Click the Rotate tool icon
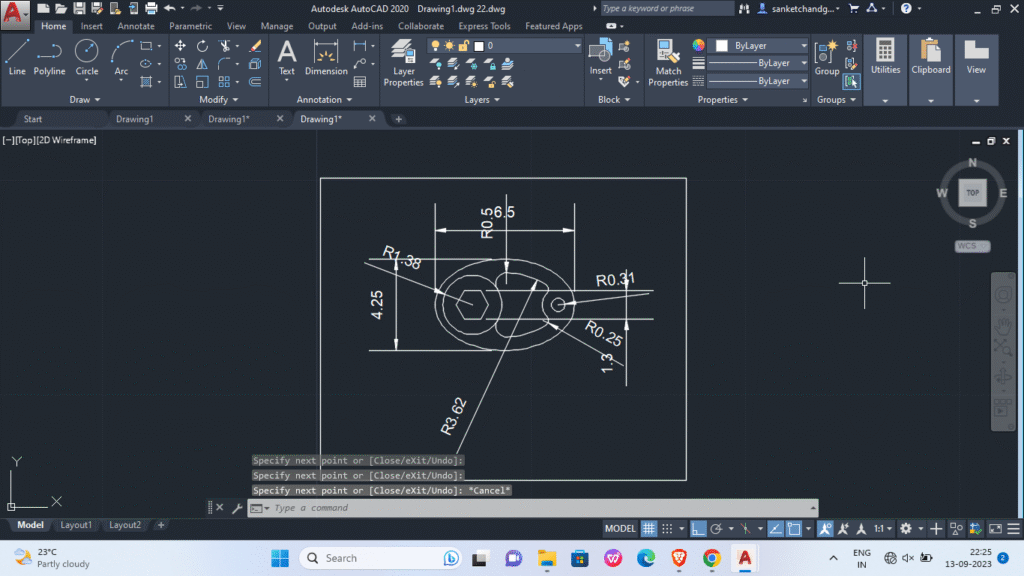 click(x=202, y=46)
